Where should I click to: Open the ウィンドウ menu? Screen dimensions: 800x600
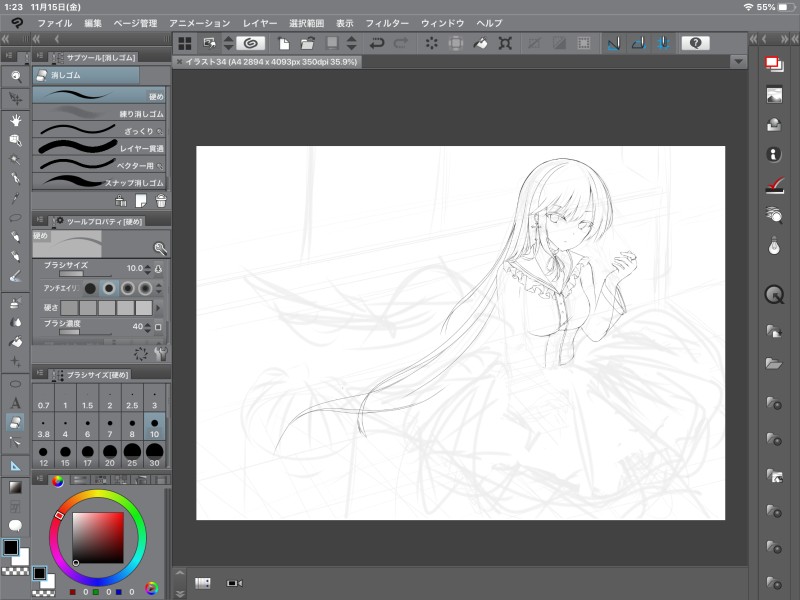pyautogui.click(x=442, y=23)
